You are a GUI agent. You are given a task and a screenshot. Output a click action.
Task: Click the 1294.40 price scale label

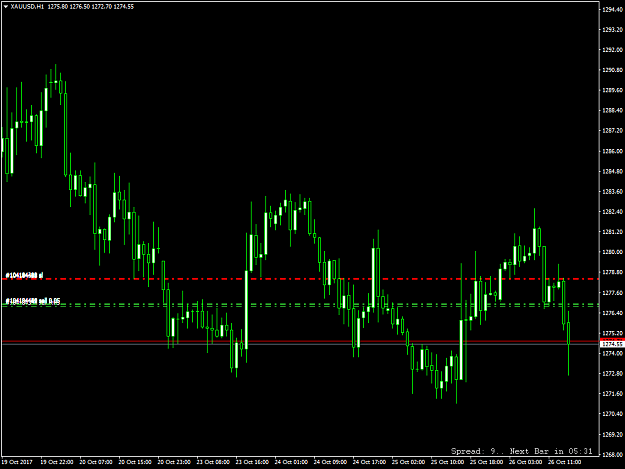coord(613,9)
